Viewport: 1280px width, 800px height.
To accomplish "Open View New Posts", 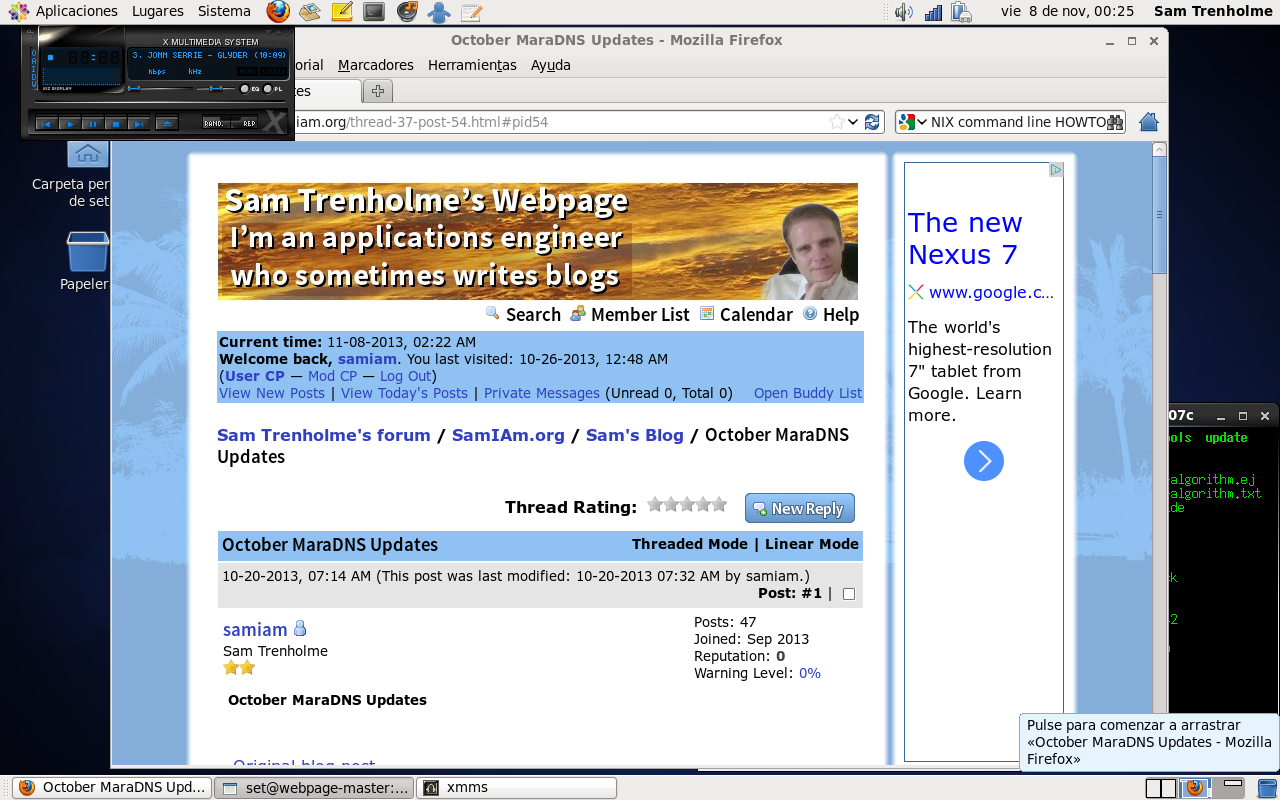I will [x=272, y=393].
